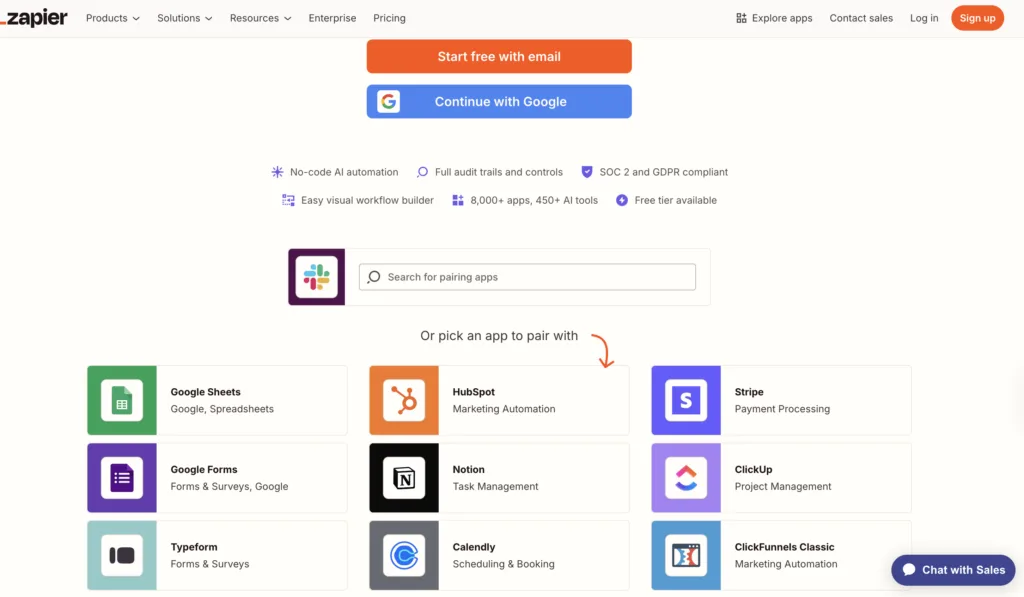Open the Notion icon
The image size is (1024, 597).
(404, 477)
